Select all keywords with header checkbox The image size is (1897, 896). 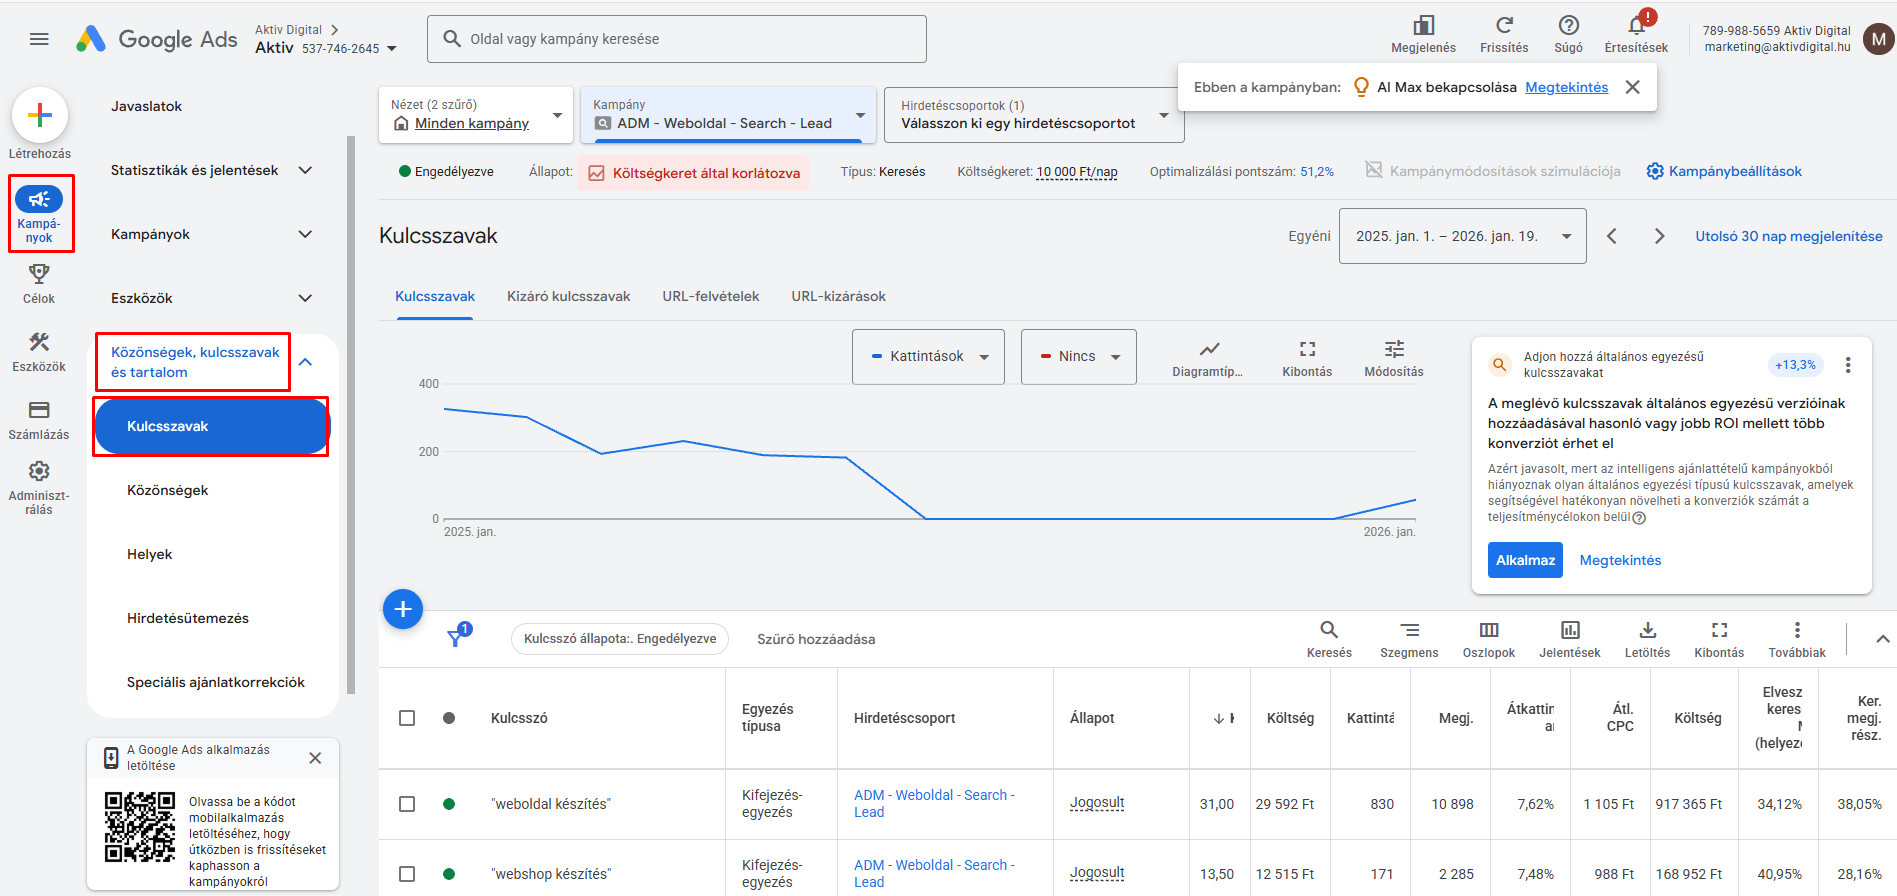pos(407,718)
